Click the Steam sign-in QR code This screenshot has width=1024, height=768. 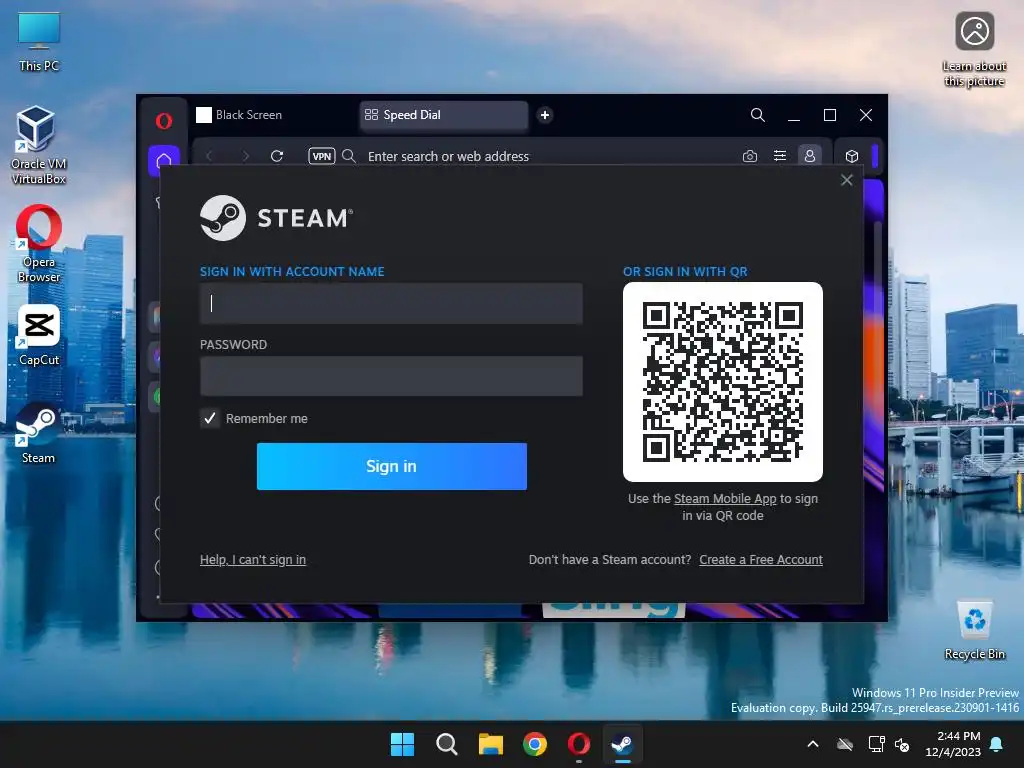click(723, 382)
